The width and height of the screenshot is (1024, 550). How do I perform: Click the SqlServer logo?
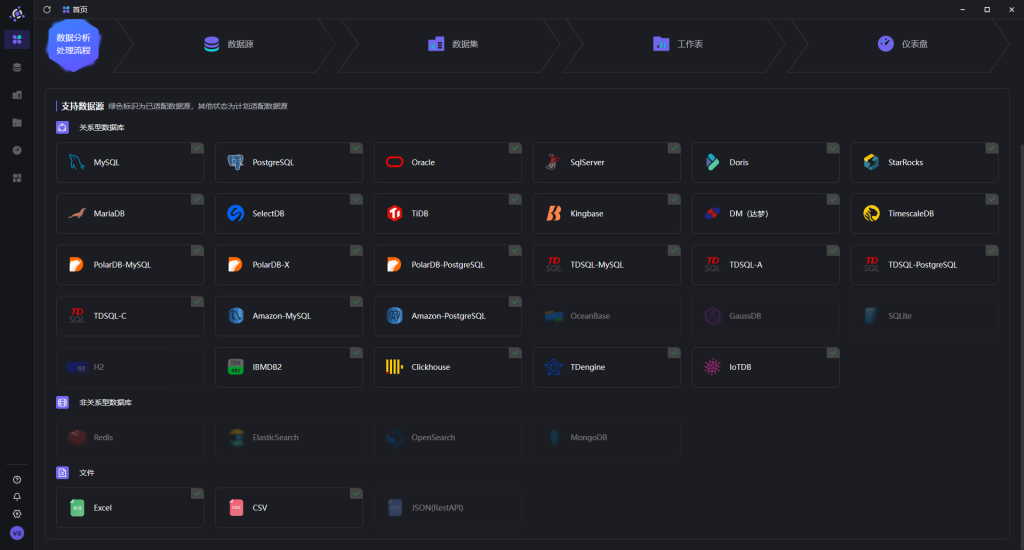pos(553,162)
